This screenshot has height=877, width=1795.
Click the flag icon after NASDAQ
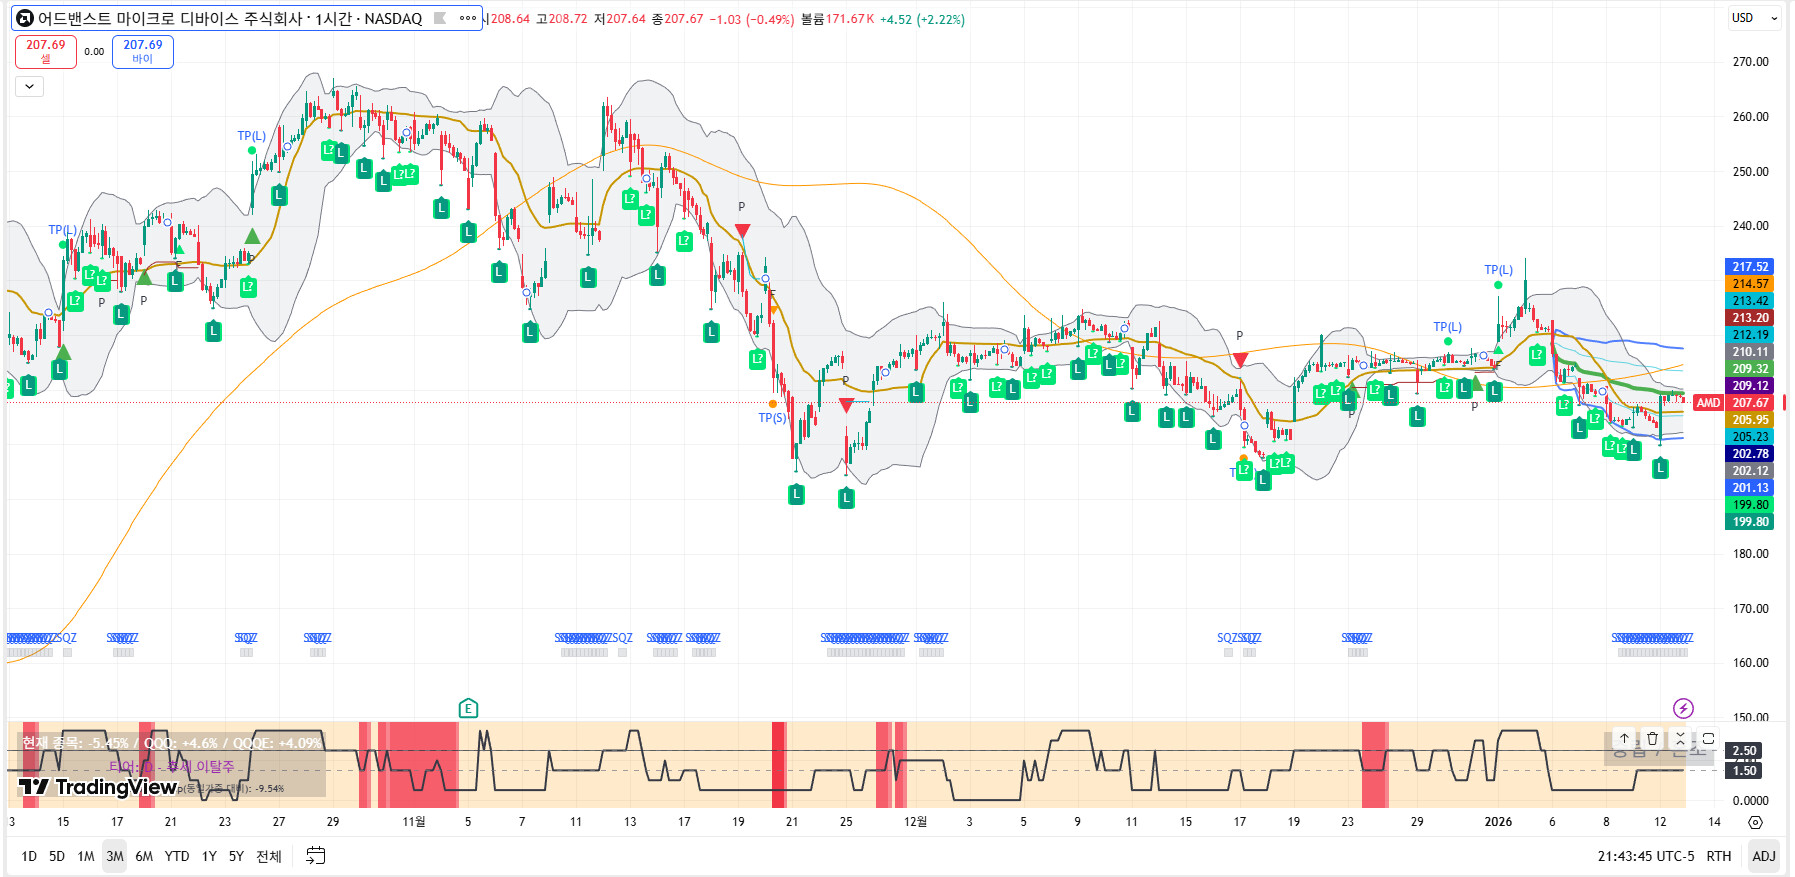(x=439, y=18)
